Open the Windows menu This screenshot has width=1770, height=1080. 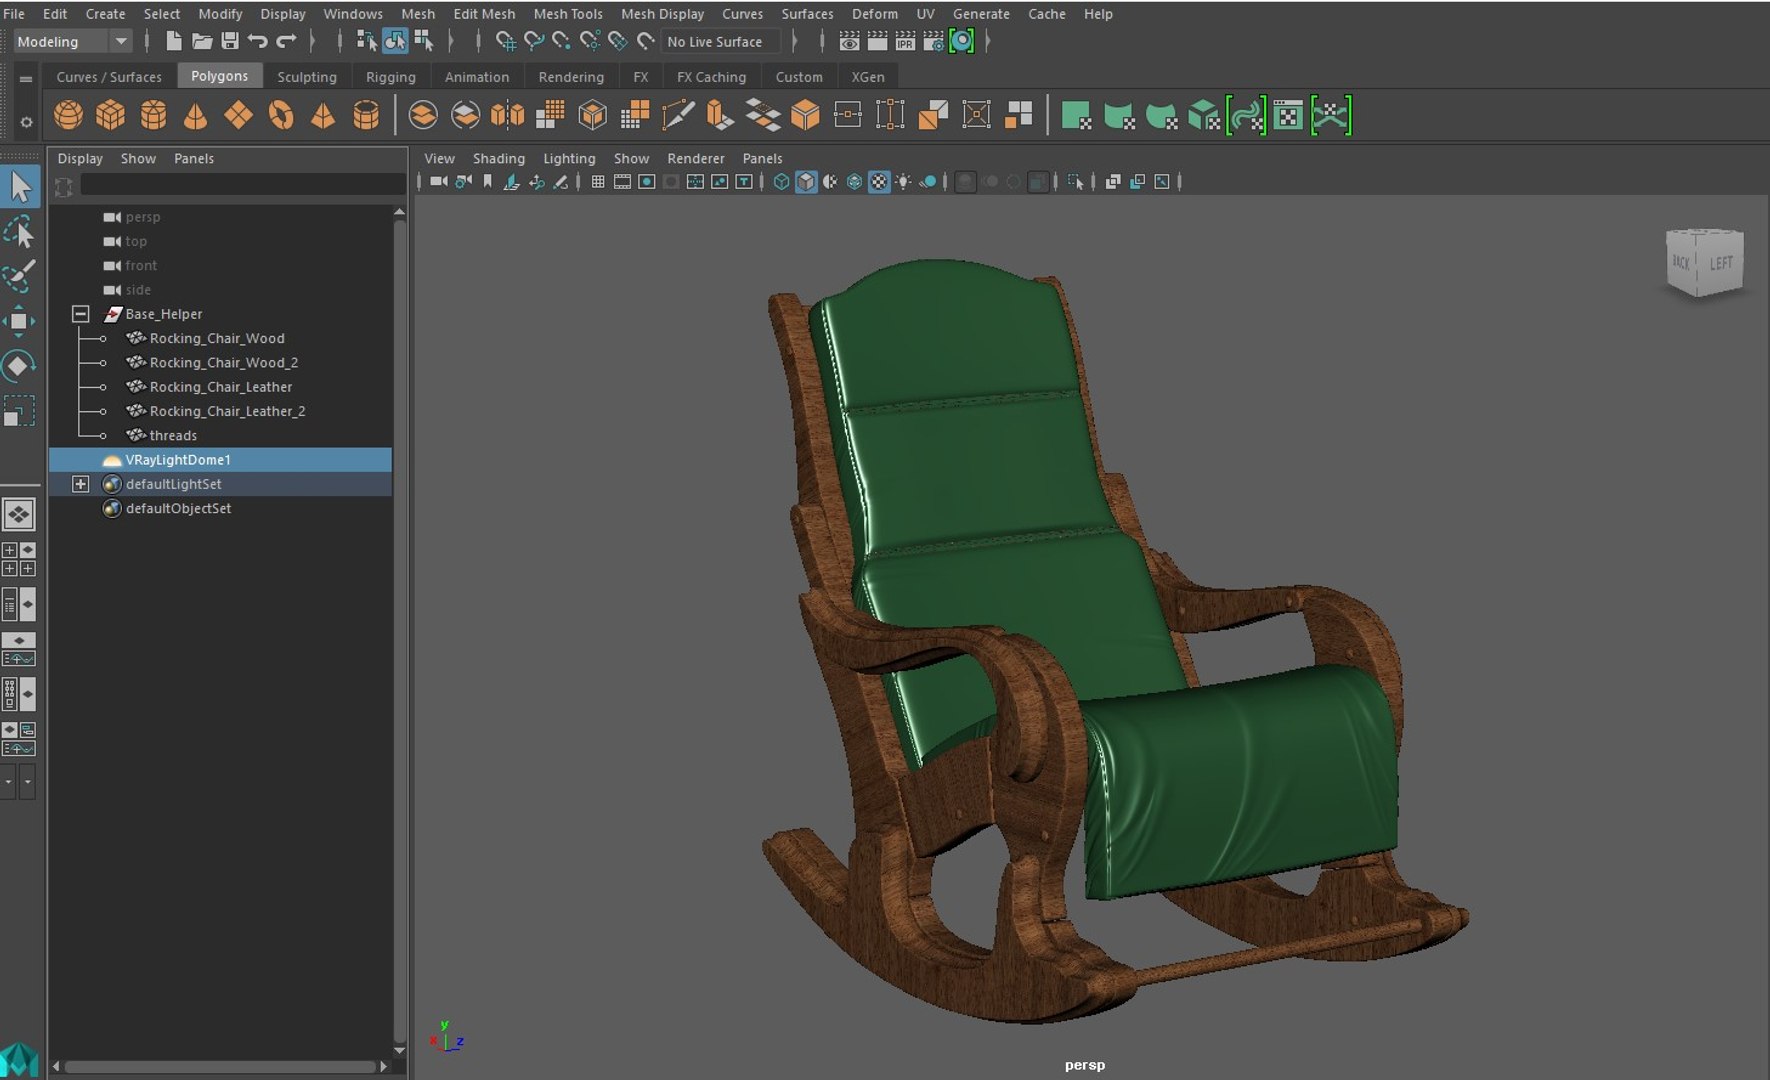[x=353, y=14]
